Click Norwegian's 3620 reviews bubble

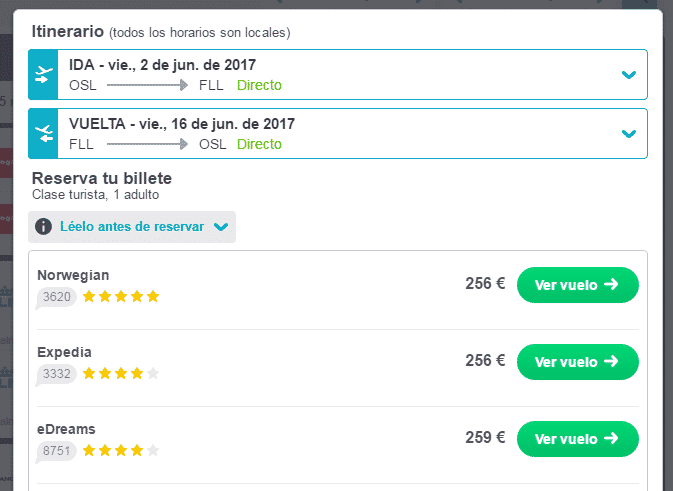[x=56, y=297]
